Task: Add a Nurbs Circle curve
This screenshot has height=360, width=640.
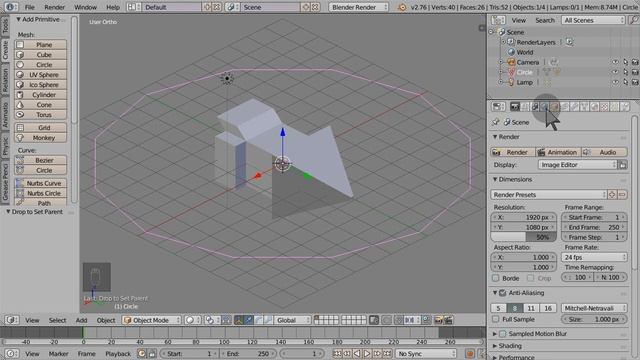Action: pos(40,193)
